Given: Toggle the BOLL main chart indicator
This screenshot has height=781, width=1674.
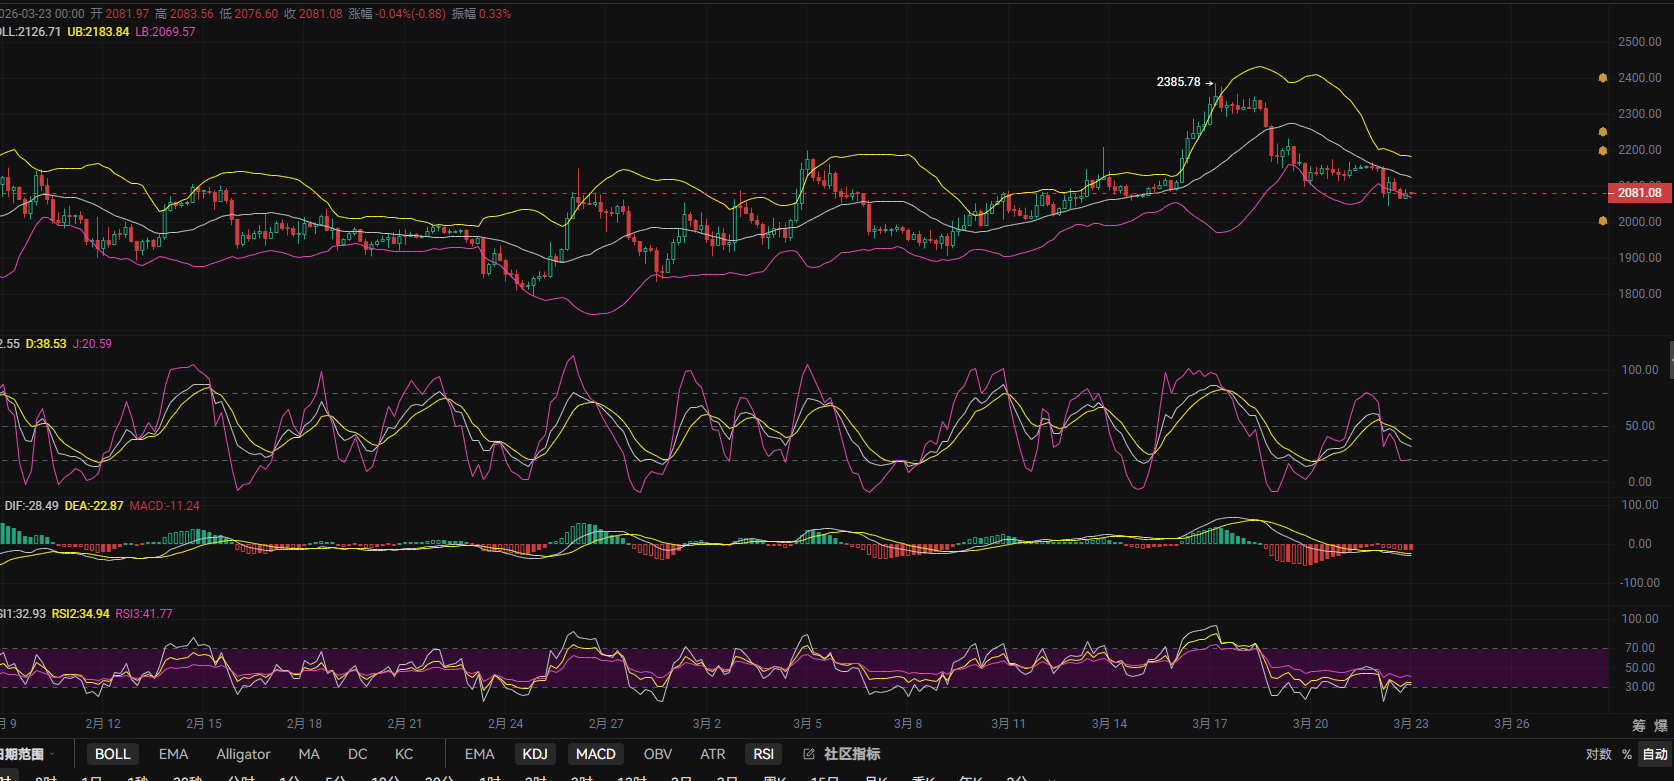Looking at the screenshot, I should [x=112, y=754].
